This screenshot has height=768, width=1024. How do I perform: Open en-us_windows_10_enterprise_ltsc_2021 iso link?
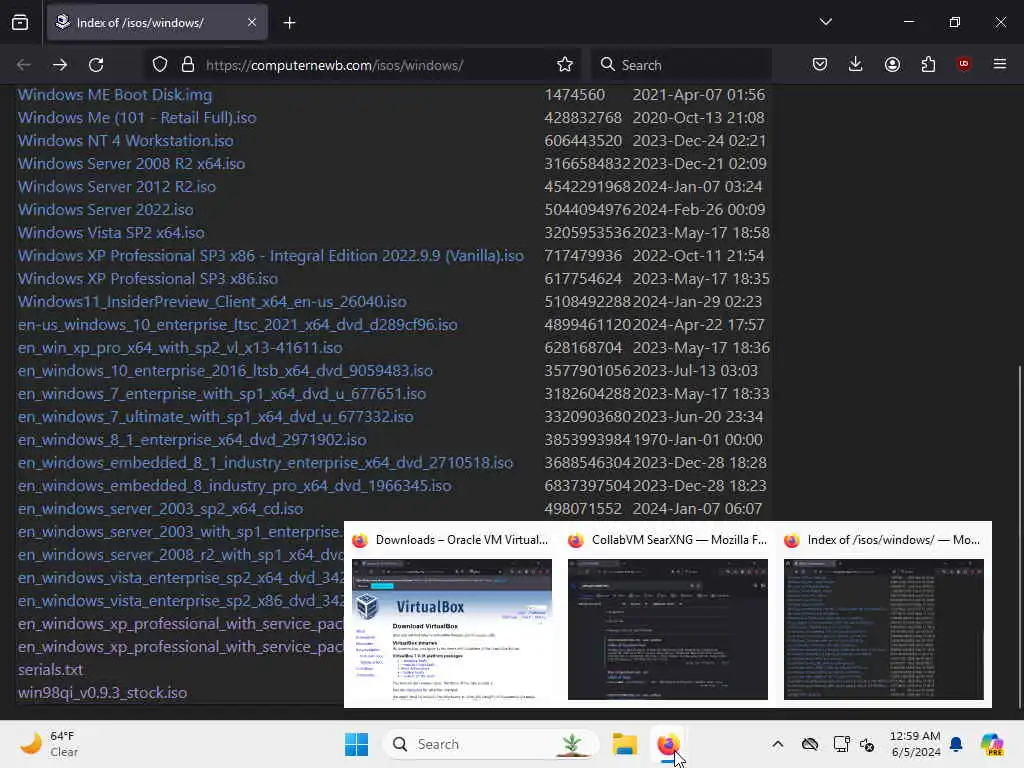238,325
